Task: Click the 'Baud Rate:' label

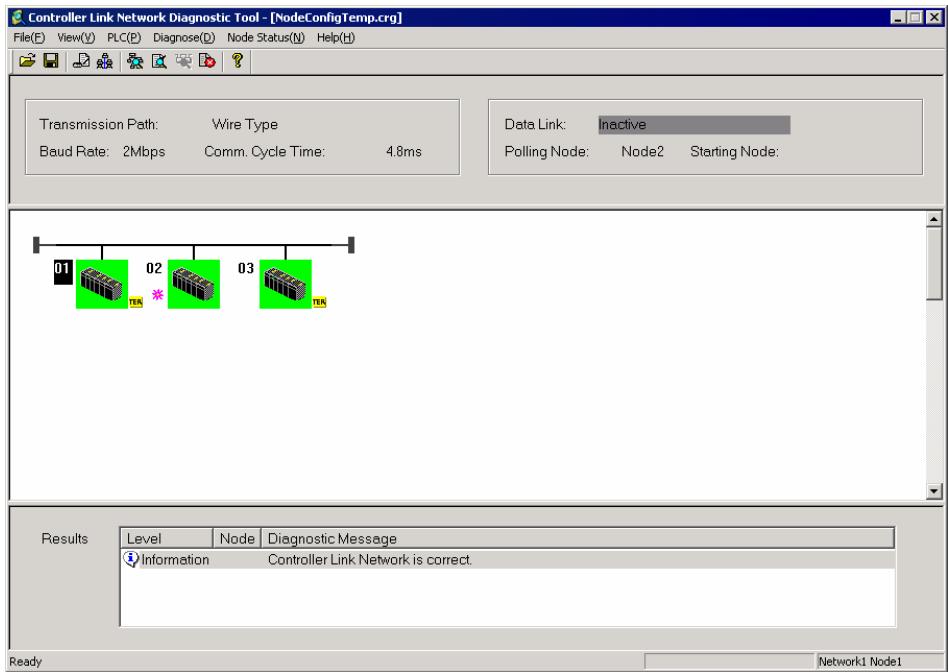Action: pyautogui.click(x=74, y=151)
